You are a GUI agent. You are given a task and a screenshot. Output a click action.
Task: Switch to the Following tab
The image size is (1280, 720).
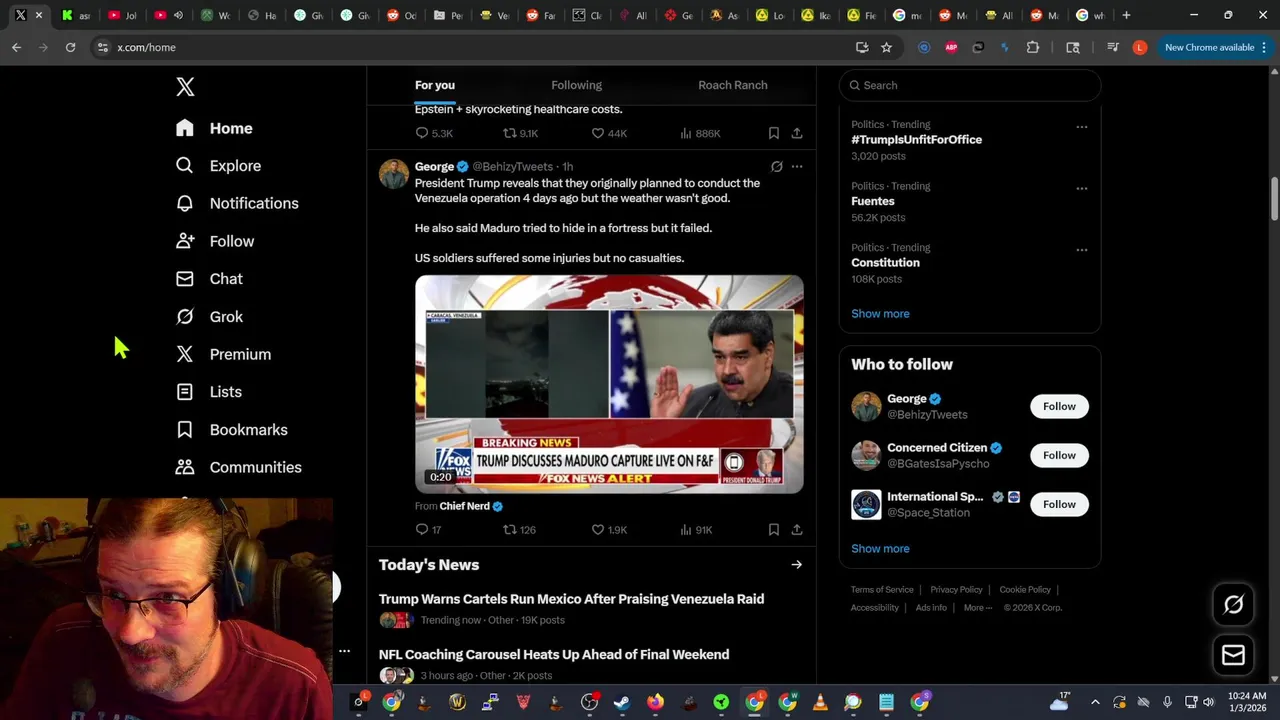point(577,85)
